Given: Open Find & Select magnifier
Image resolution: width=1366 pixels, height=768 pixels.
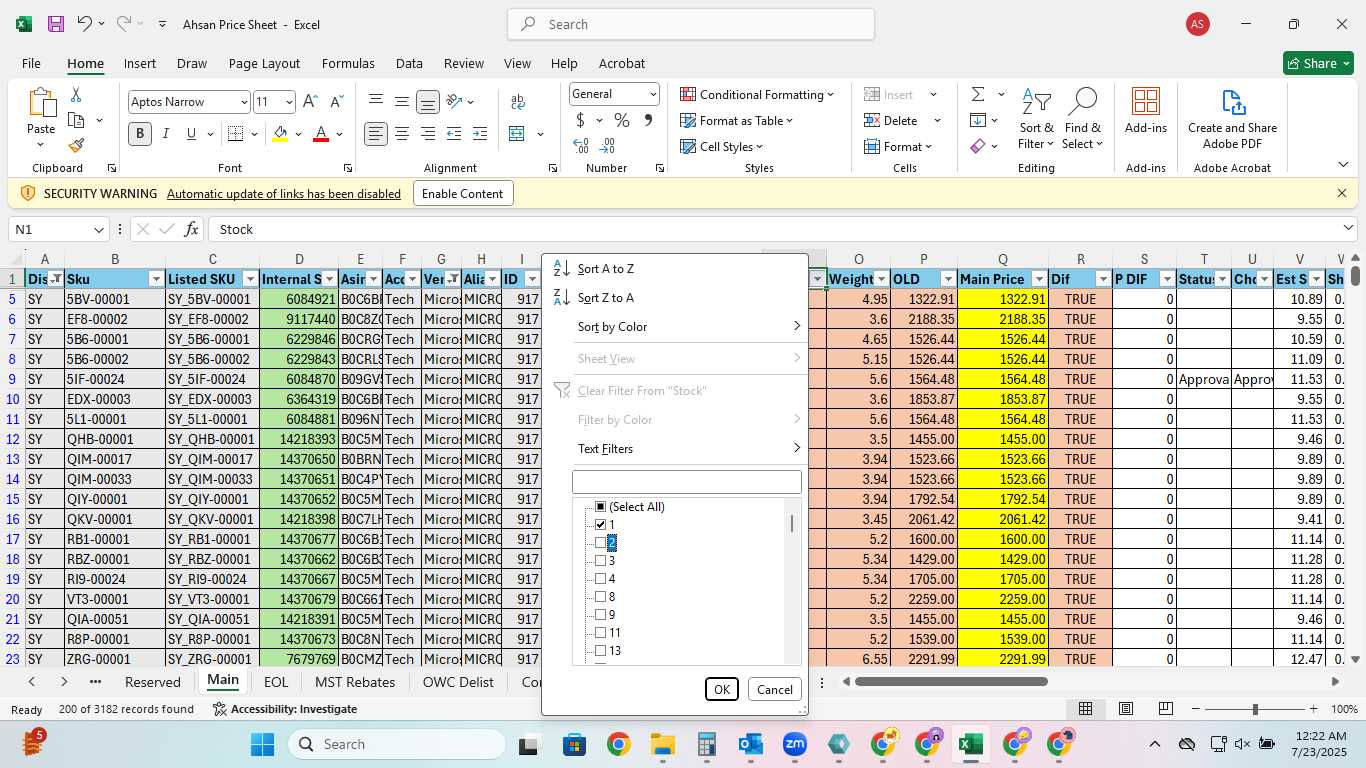Looking at the screenshot, I should tap(1083, 119).
